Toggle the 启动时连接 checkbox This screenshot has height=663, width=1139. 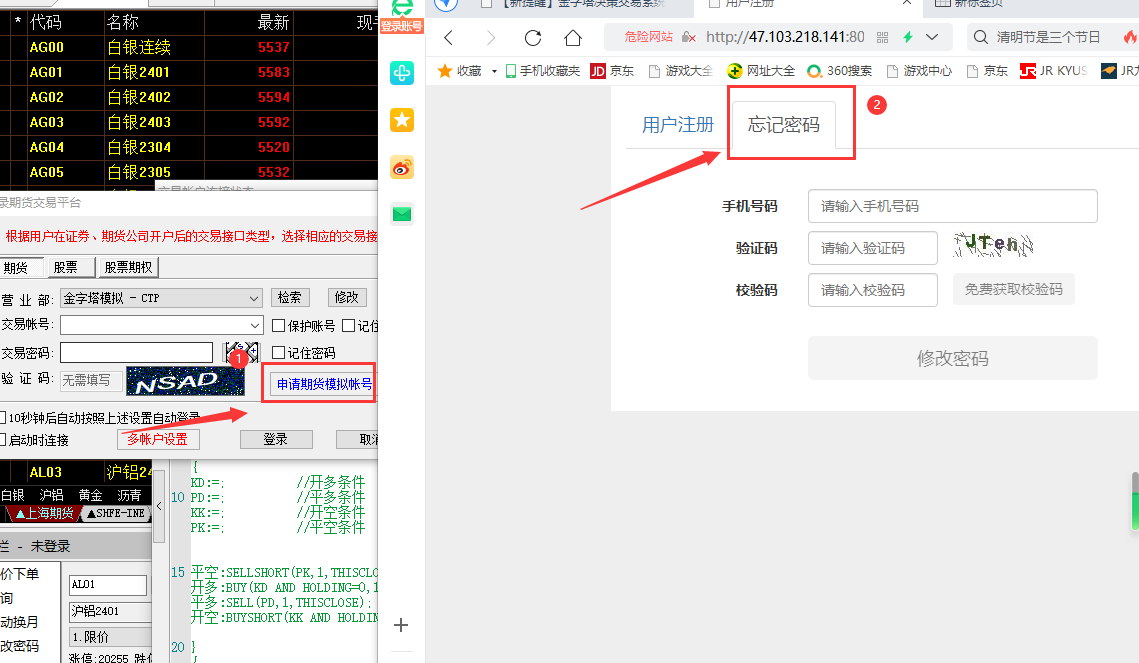pyautogui.click(x=3, y=439)
